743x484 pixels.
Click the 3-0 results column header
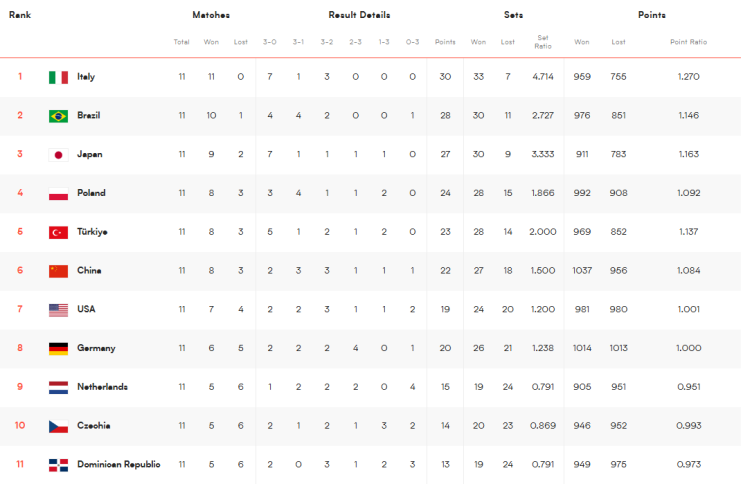270,42
